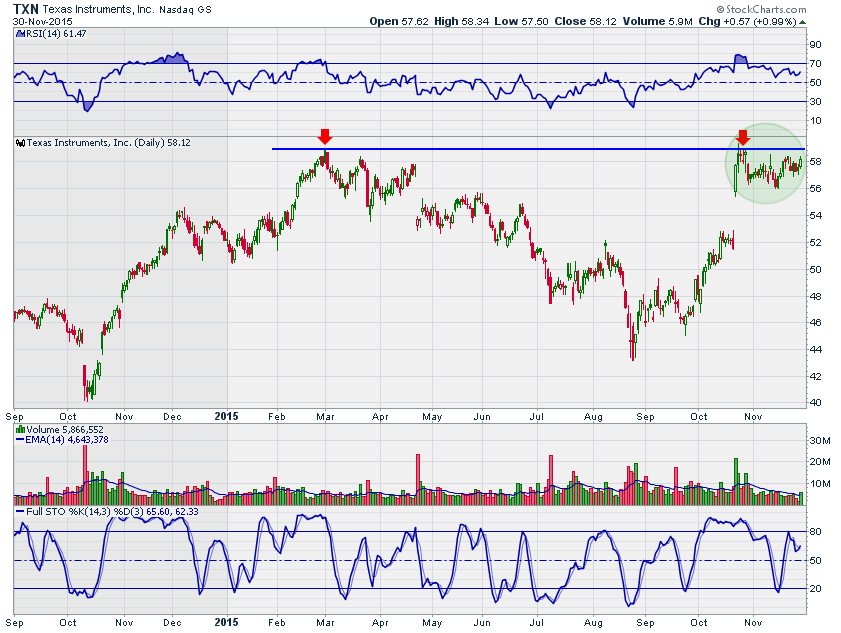
Task: Click the 2015 year label on price chart date axis
Action: pyautogui.click(x=226, y=416)
